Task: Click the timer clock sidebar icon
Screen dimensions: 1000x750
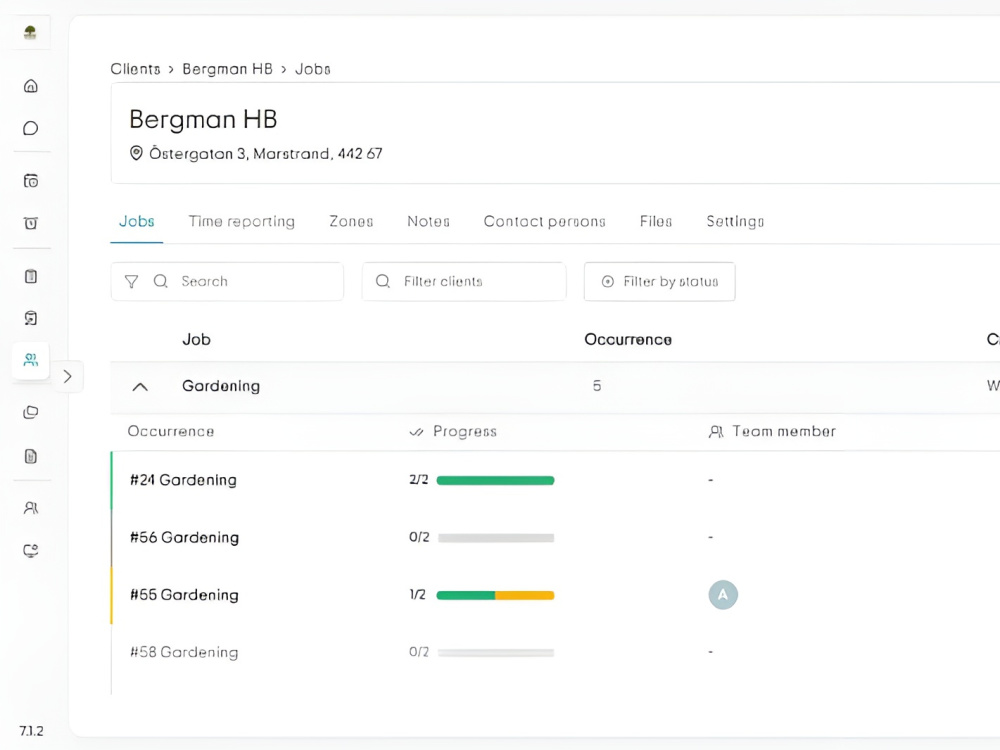Action: tap(31, 223)
